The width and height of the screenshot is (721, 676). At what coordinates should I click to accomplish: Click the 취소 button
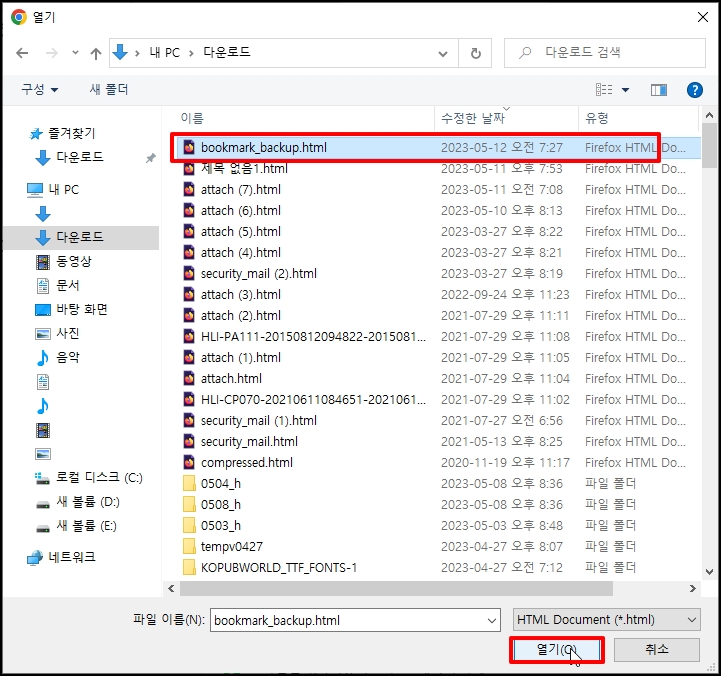656,650
